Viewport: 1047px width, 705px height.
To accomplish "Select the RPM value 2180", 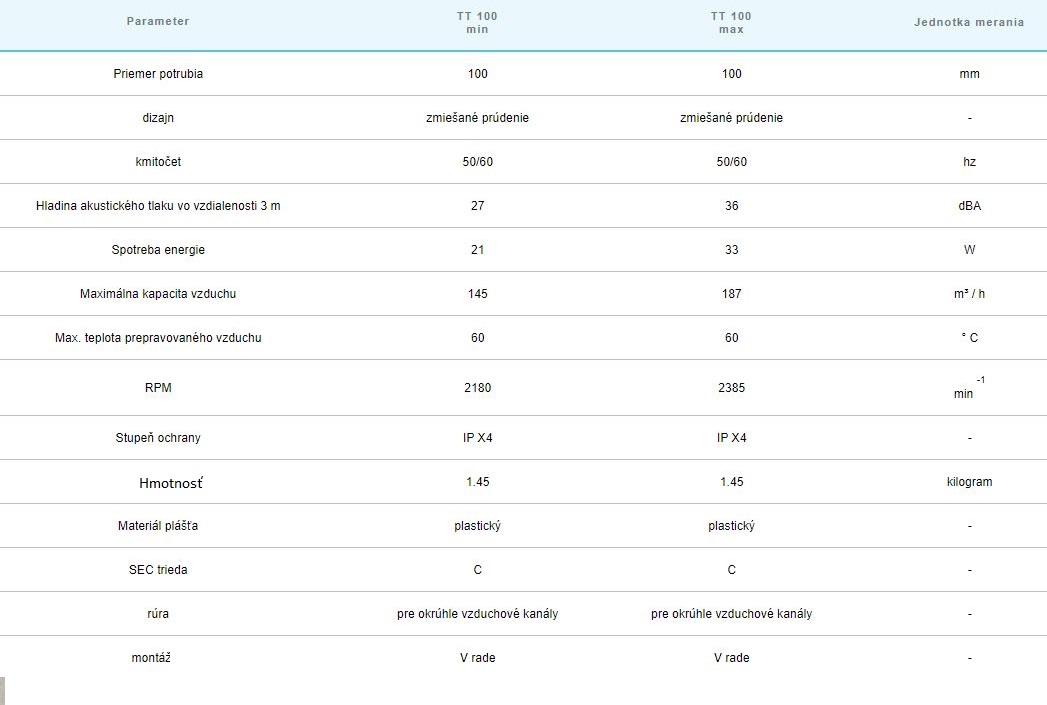I will point(477,388).
